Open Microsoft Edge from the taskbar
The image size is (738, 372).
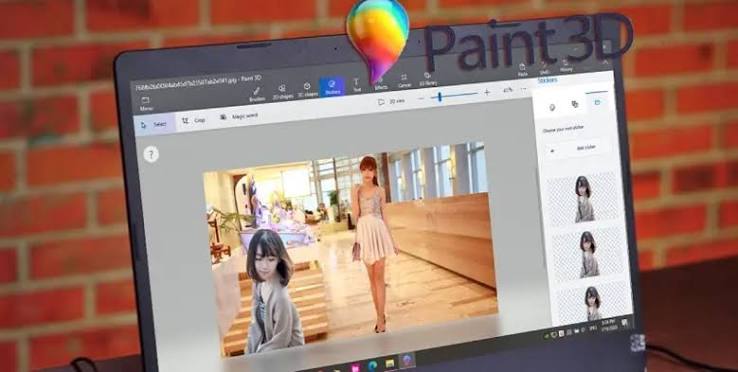[372, 365]
